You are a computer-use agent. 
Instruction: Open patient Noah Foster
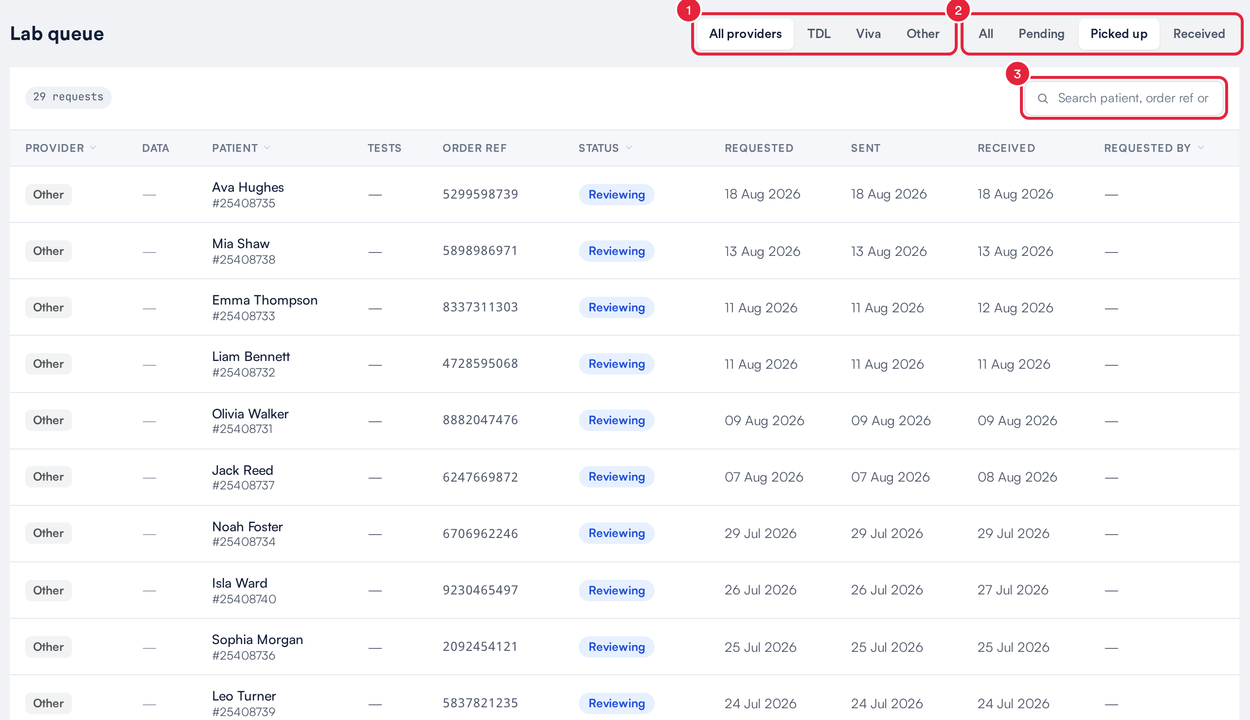click(x=248, y=527)
